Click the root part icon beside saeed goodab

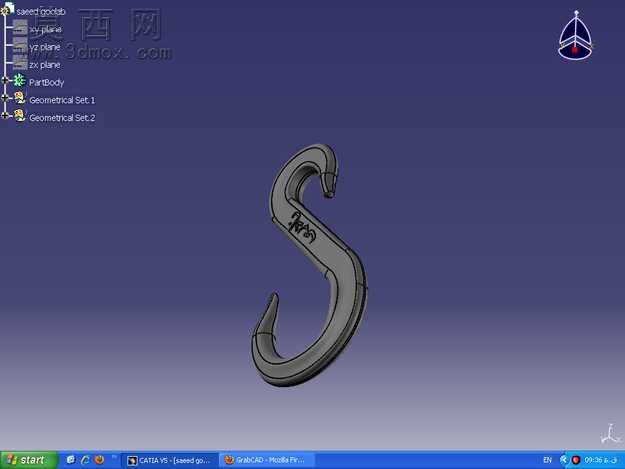(x=7, y=9)
